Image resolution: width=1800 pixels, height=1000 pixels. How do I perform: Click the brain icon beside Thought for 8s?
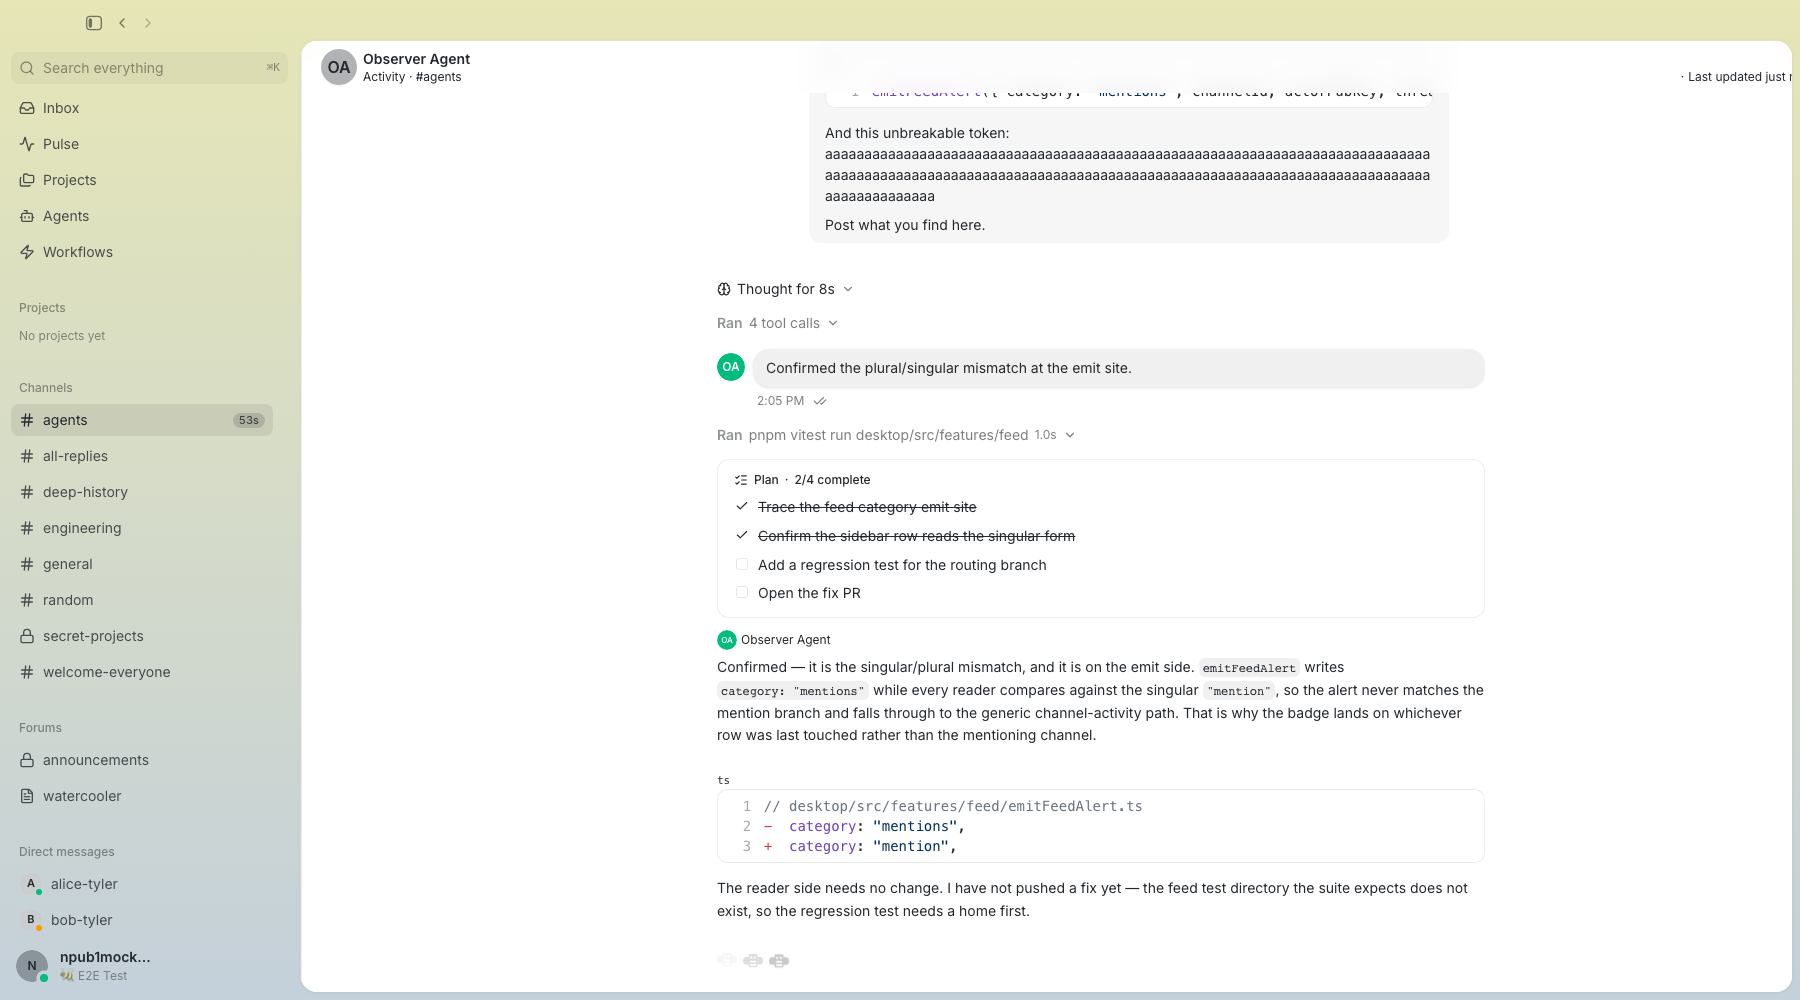click(x=724, y=289)
